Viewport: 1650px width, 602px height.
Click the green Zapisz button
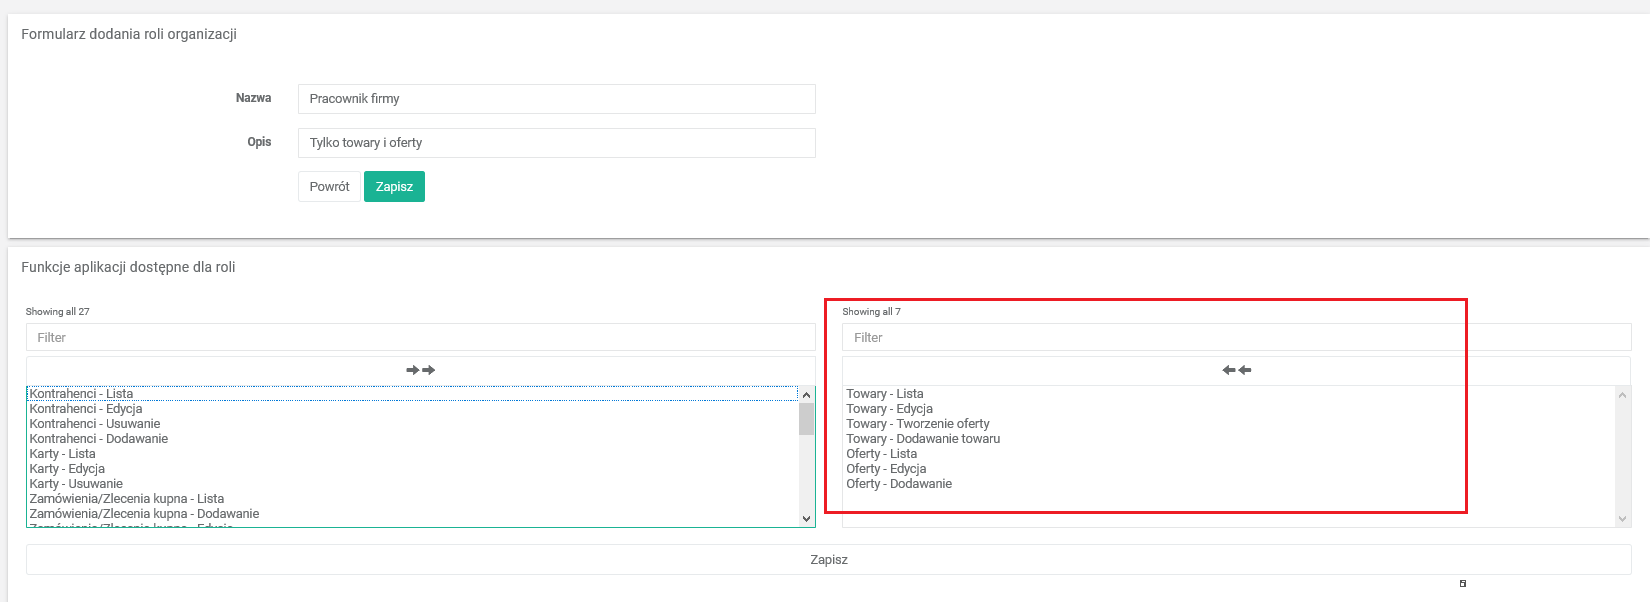click(x=394, y=187)
